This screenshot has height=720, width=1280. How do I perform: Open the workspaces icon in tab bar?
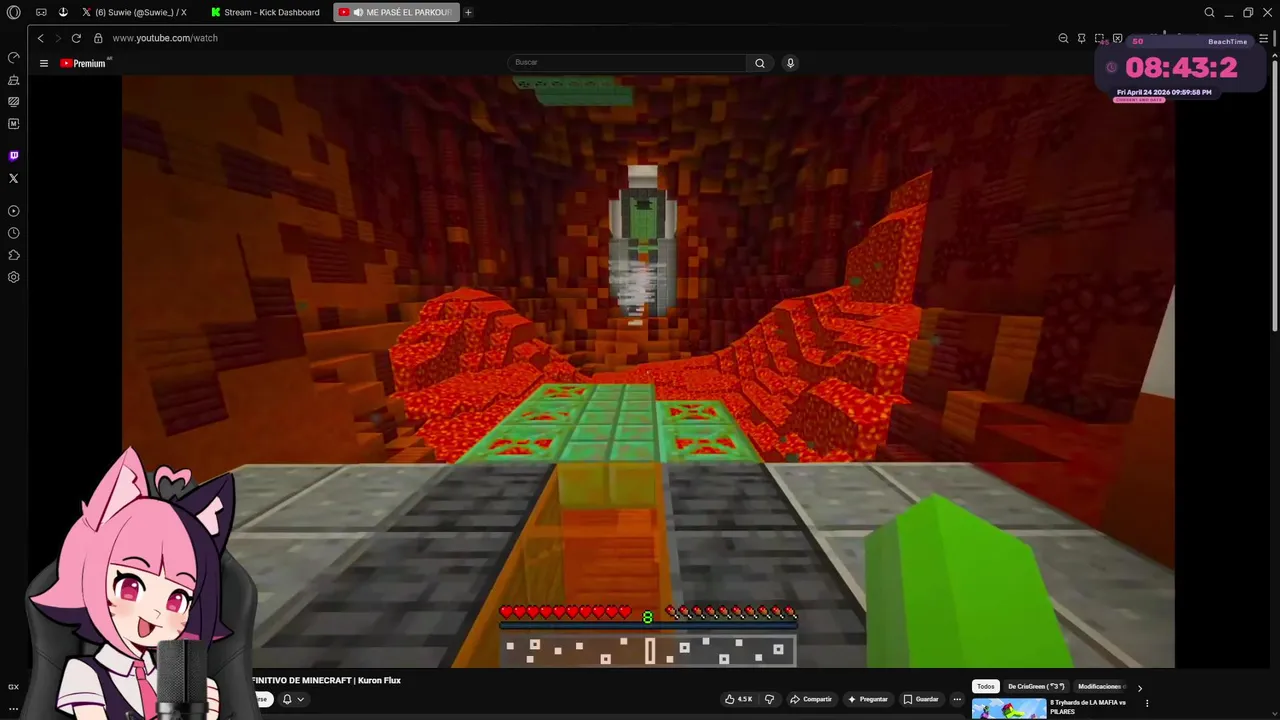[x=41, y=12]
